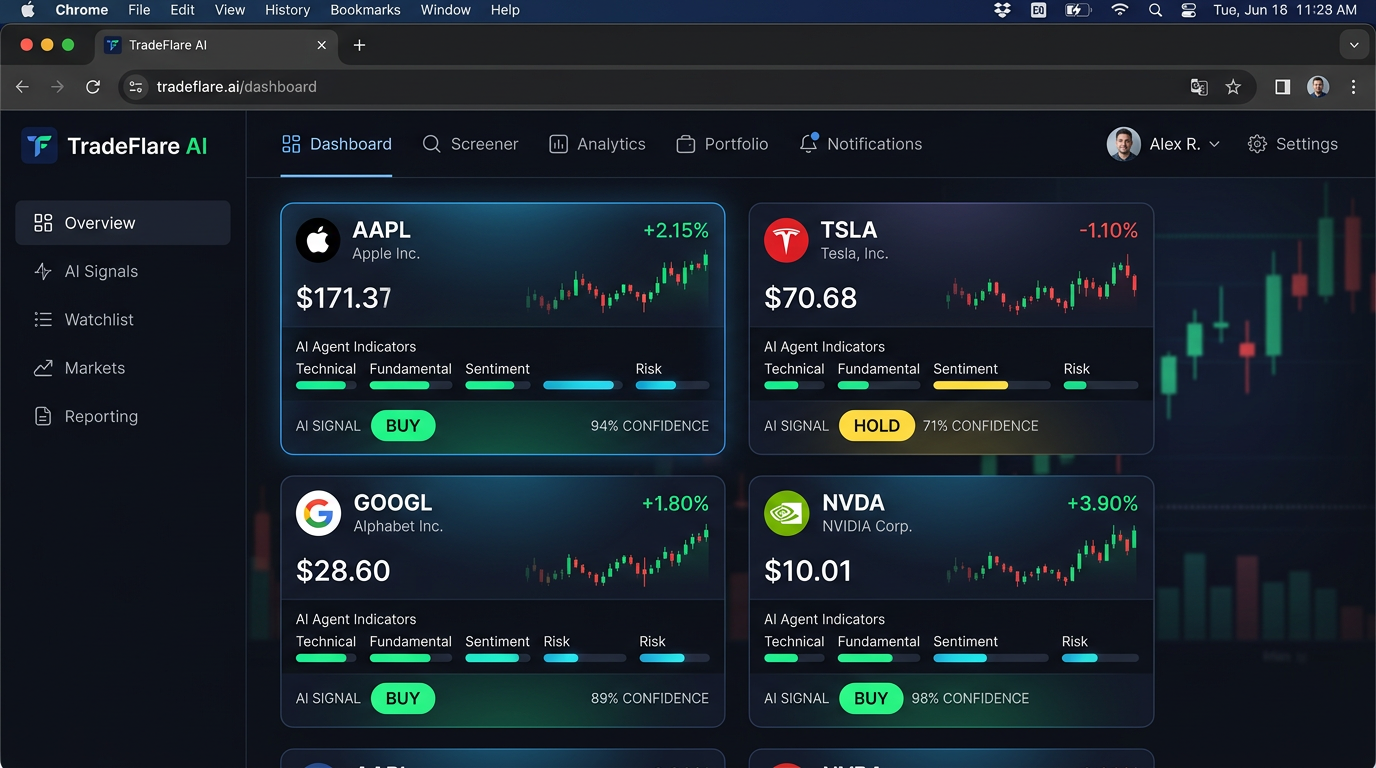Screen dimensions: 1376x768
Task: Click the browser back arrow
Action: (x=22, y=87)
